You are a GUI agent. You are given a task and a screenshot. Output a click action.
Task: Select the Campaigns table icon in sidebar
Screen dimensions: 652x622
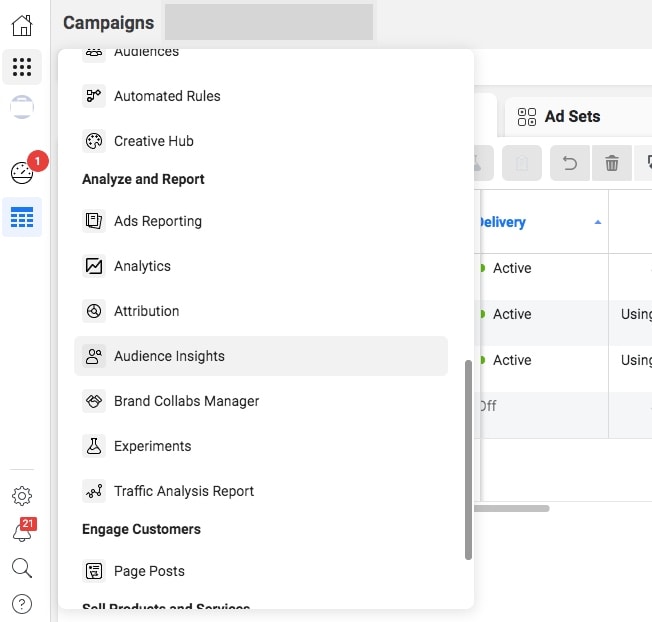22,216
